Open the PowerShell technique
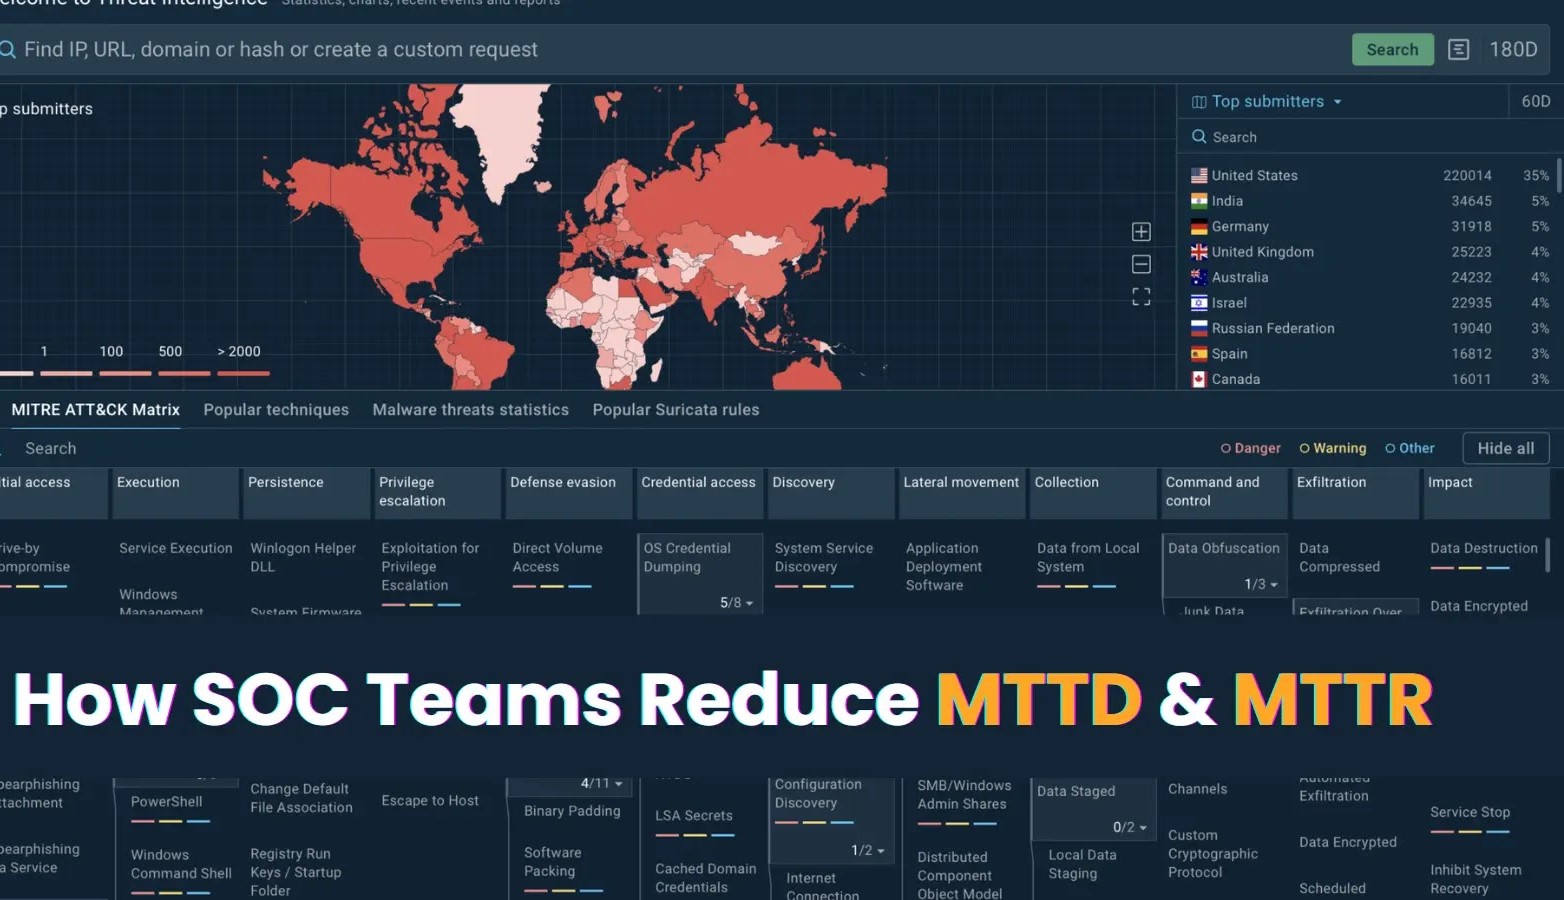The width and height of the screenshot is (1564, 900). click(x=166, y=802)
